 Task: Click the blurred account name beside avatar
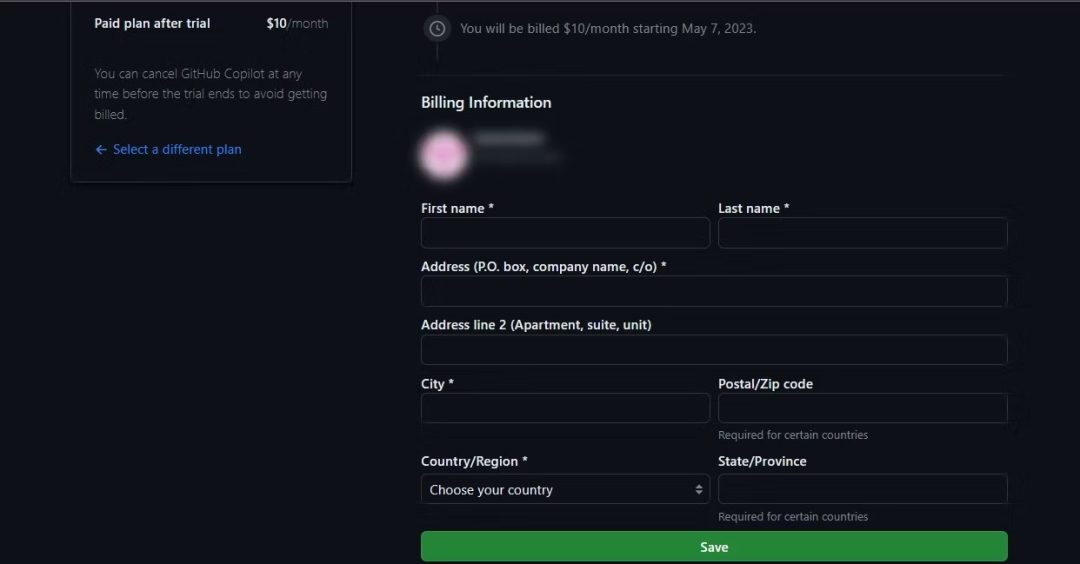pos(510,139)
